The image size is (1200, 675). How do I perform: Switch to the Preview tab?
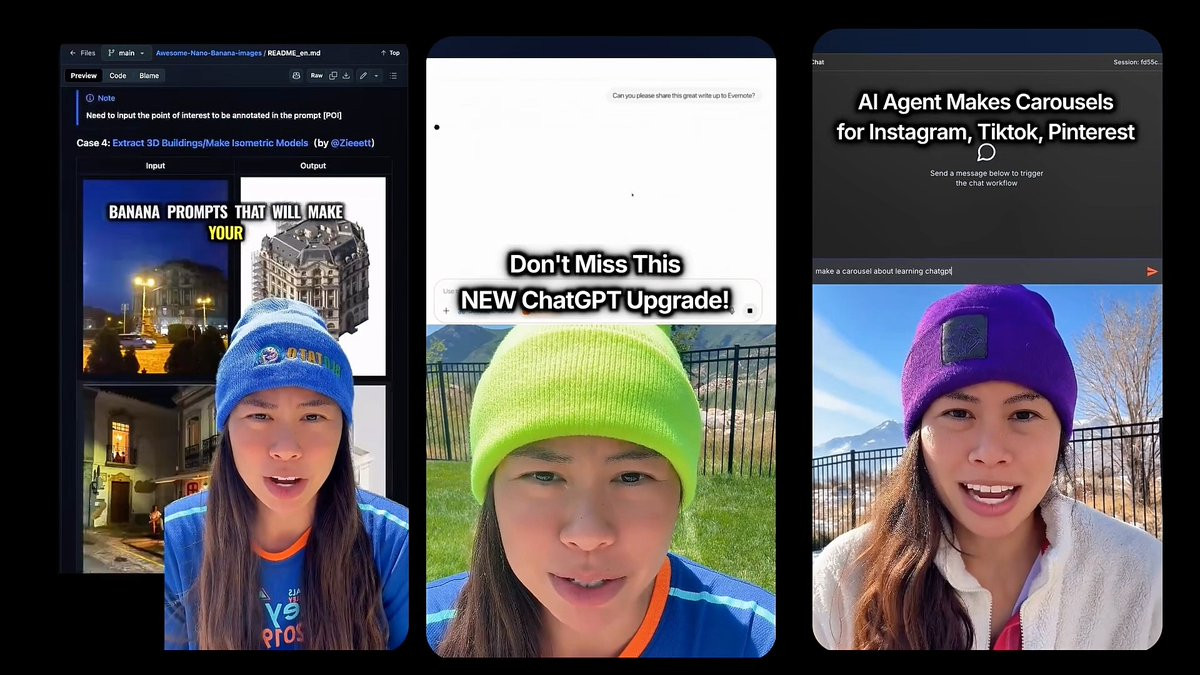point(84,76)
